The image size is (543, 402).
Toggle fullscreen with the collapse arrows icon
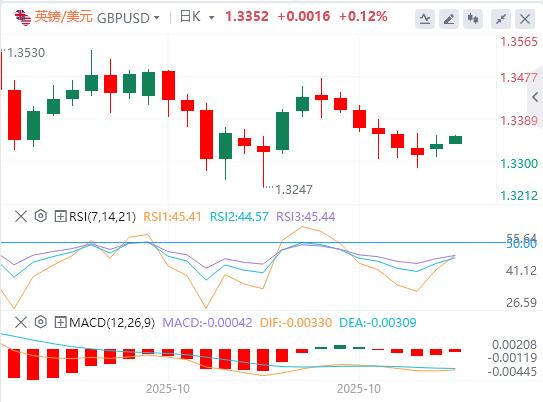click(501, 19)
